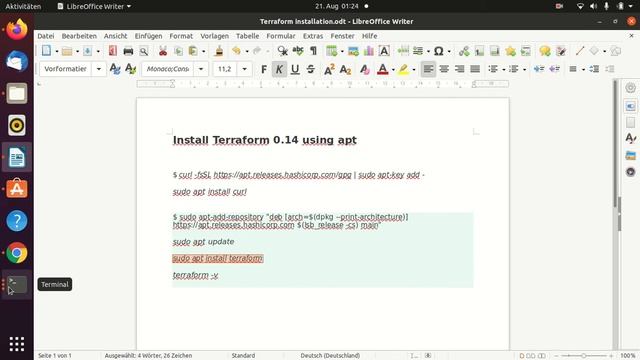Create a new document via toolbar icon
Screen dimensions: 640x360
tap(46, 51)
